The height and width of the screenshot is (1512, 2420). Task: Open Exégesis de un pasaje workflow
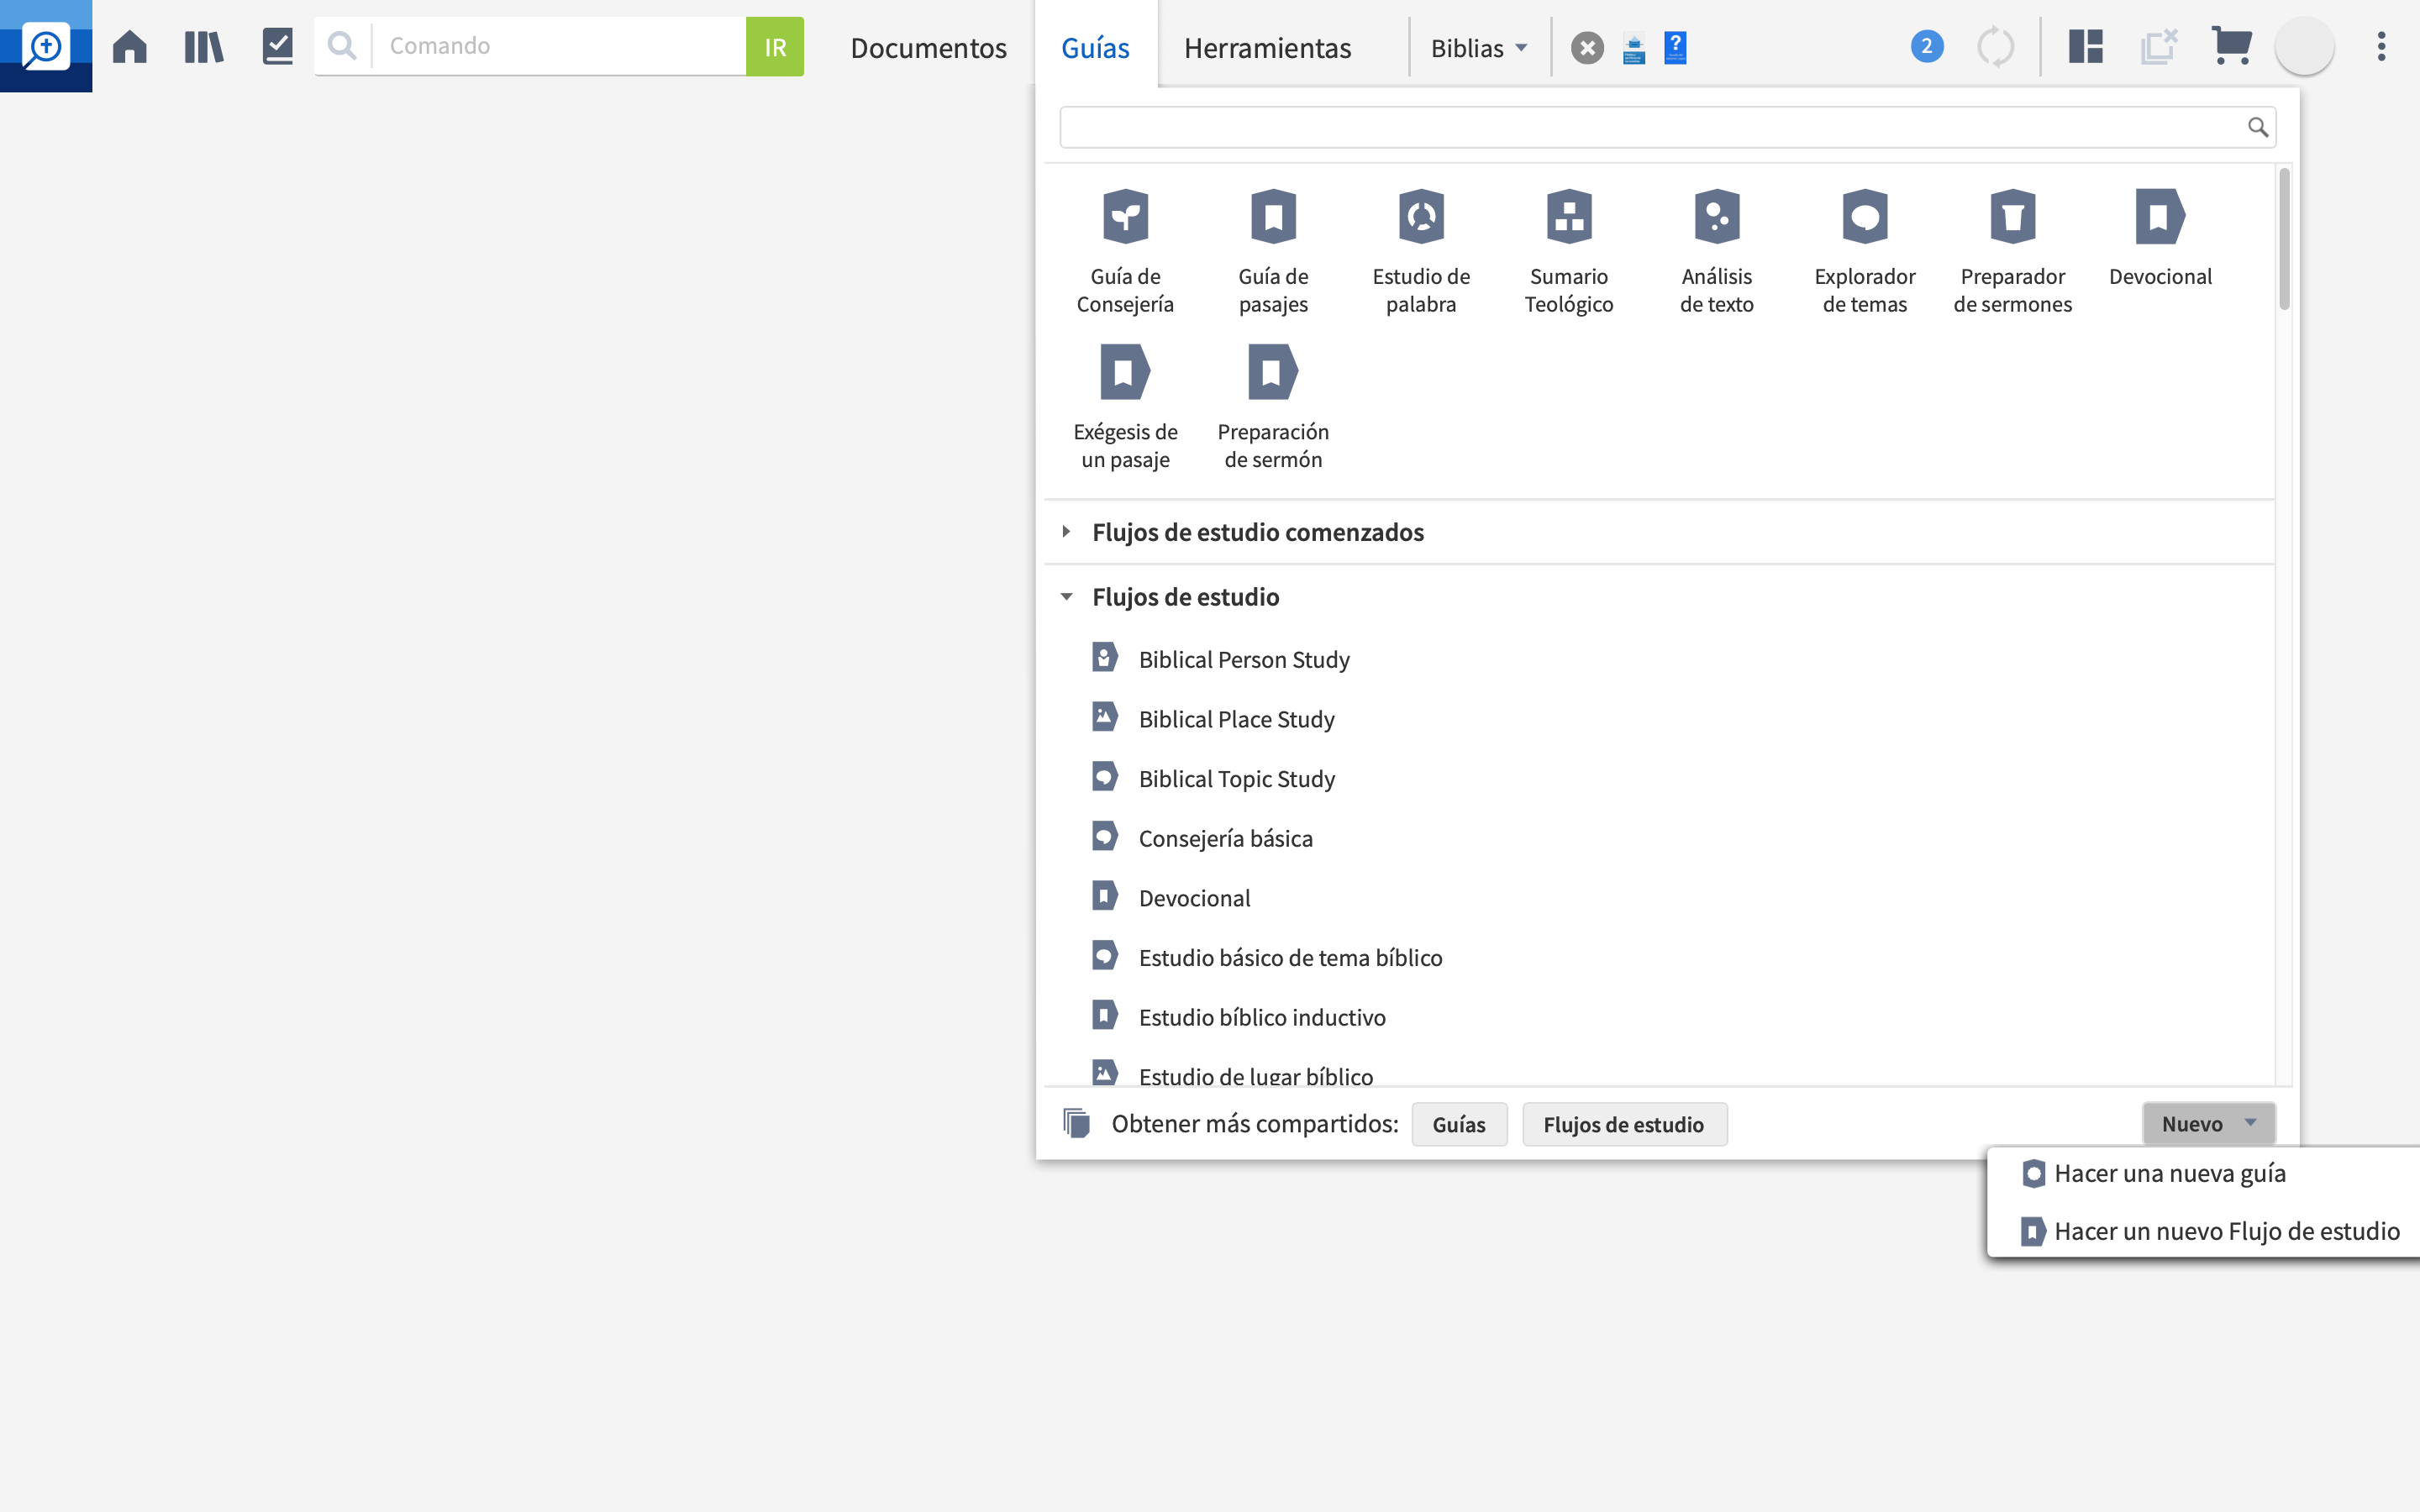tap(1125, 407)
